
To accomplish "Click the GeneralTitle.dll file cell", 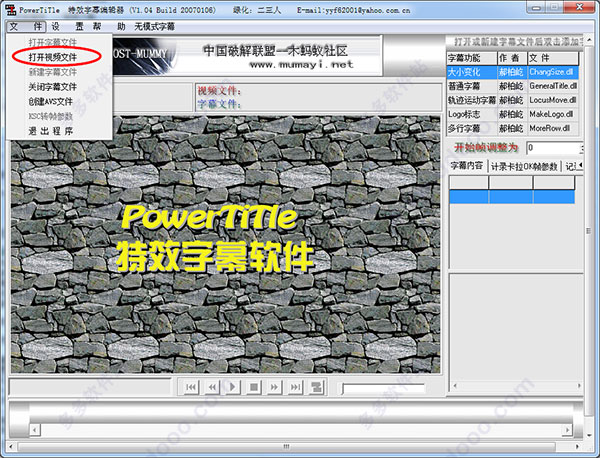I will (553, 86).
